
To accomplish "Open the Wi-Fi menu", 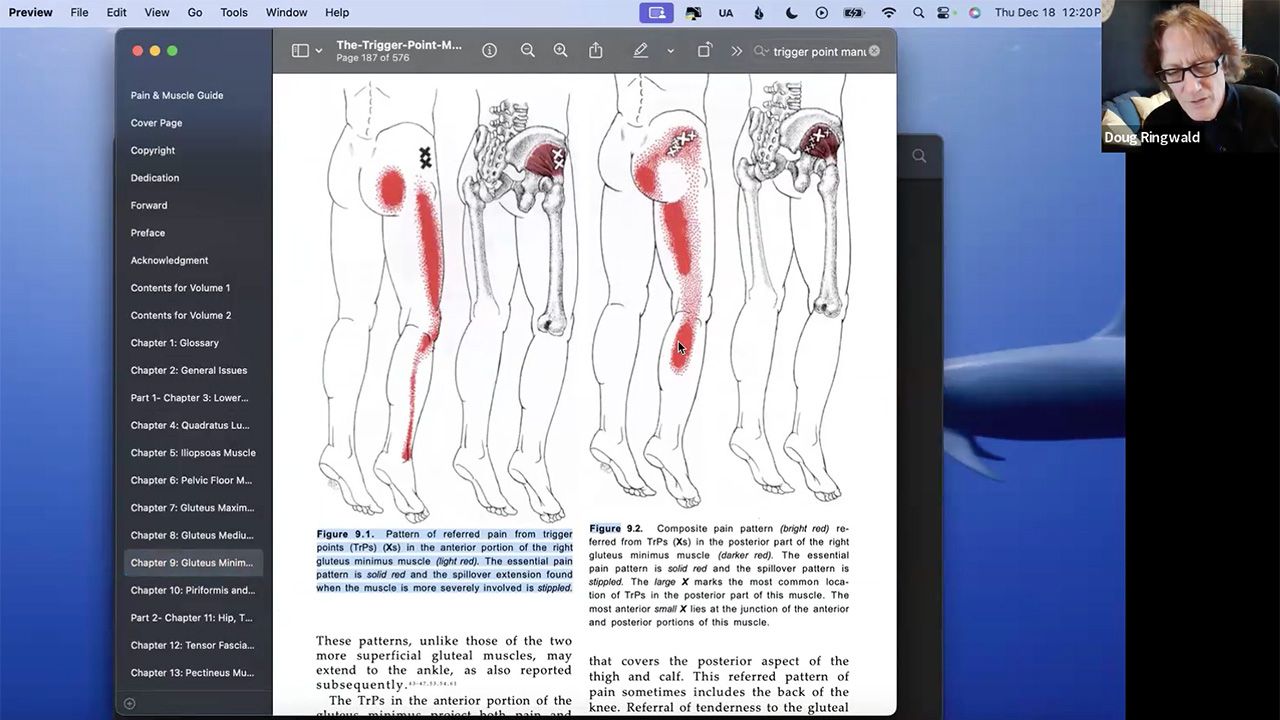I will click(889, 12).
